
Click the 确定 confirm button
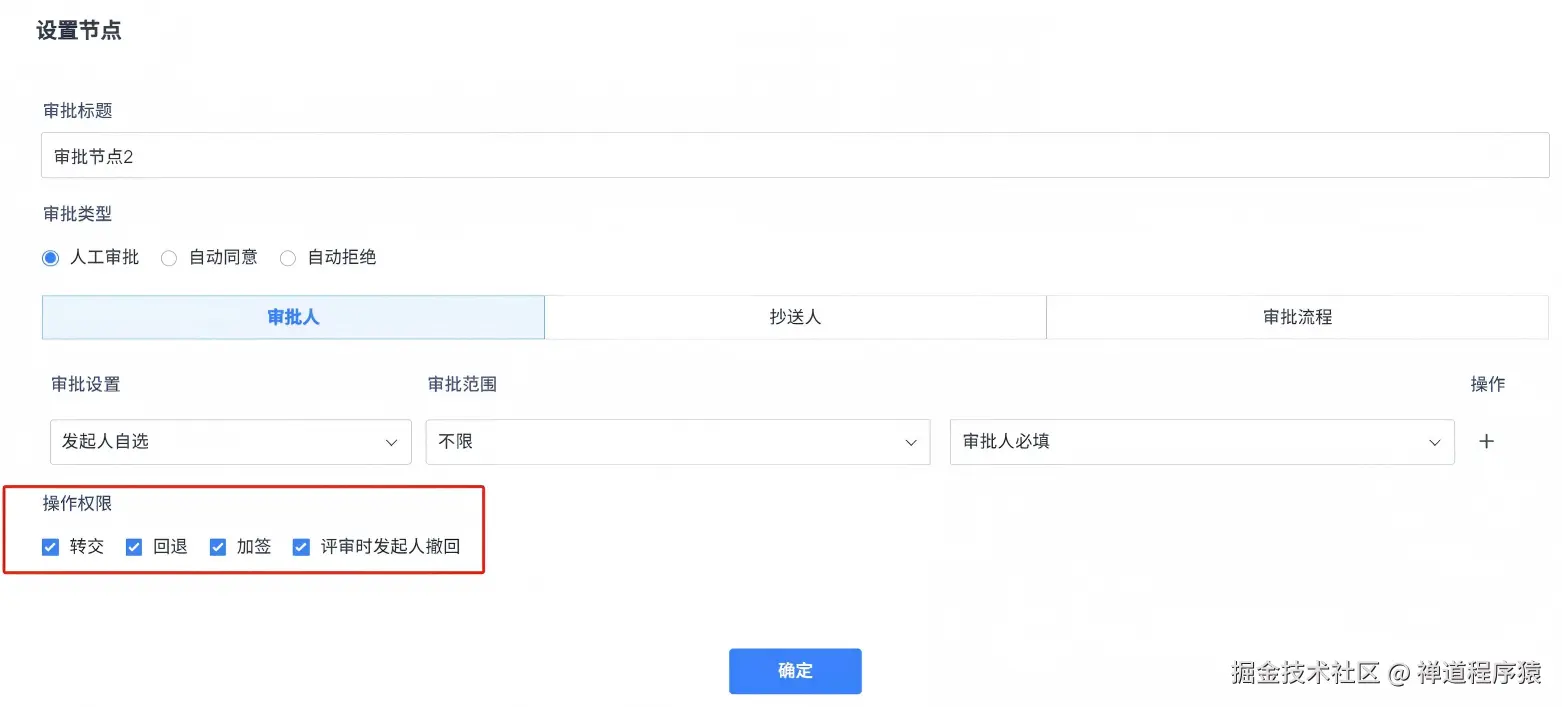[x=795, y=672]
